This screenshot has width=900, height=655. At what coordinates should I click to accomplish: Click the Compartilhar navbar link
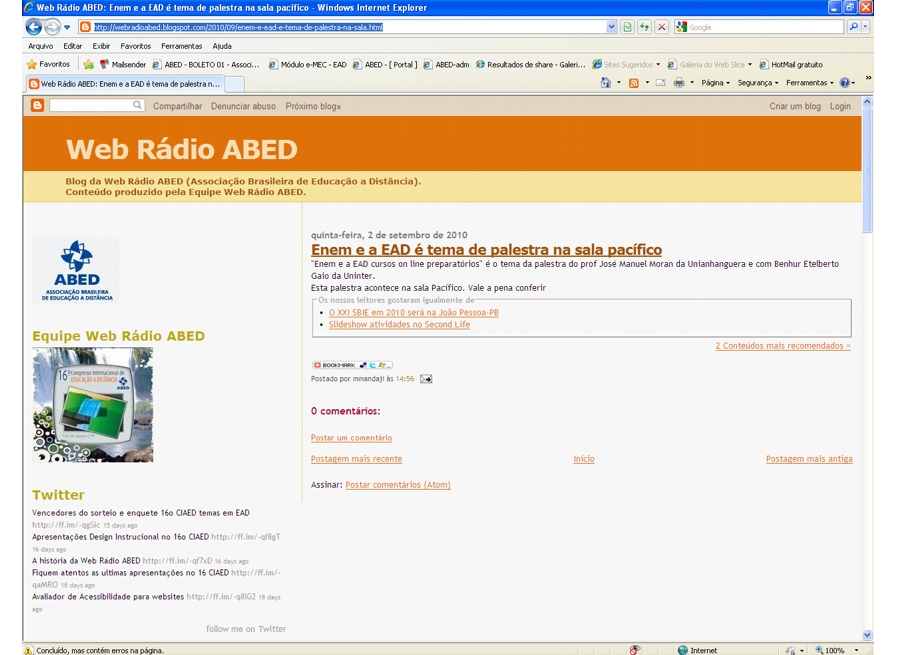pyautogui.click(x=177, y=106)
